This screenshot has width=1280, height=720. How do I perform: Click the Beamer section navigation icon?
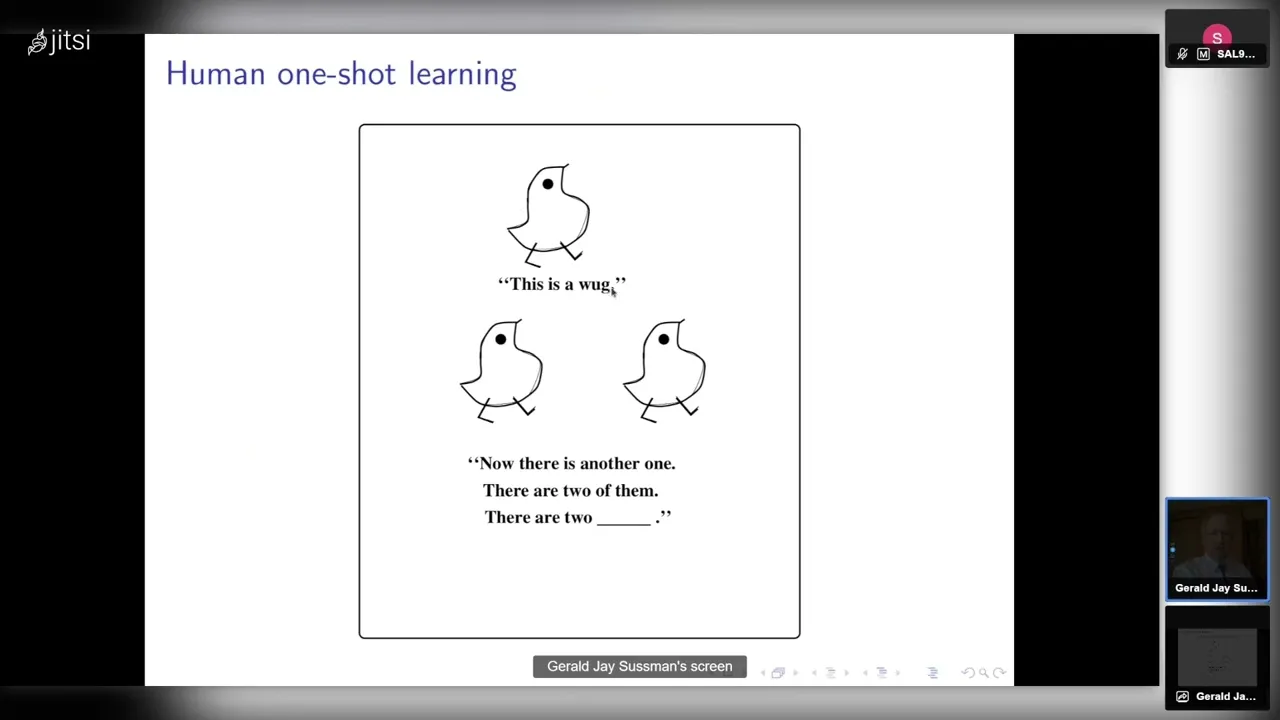[x=882, y=673]
